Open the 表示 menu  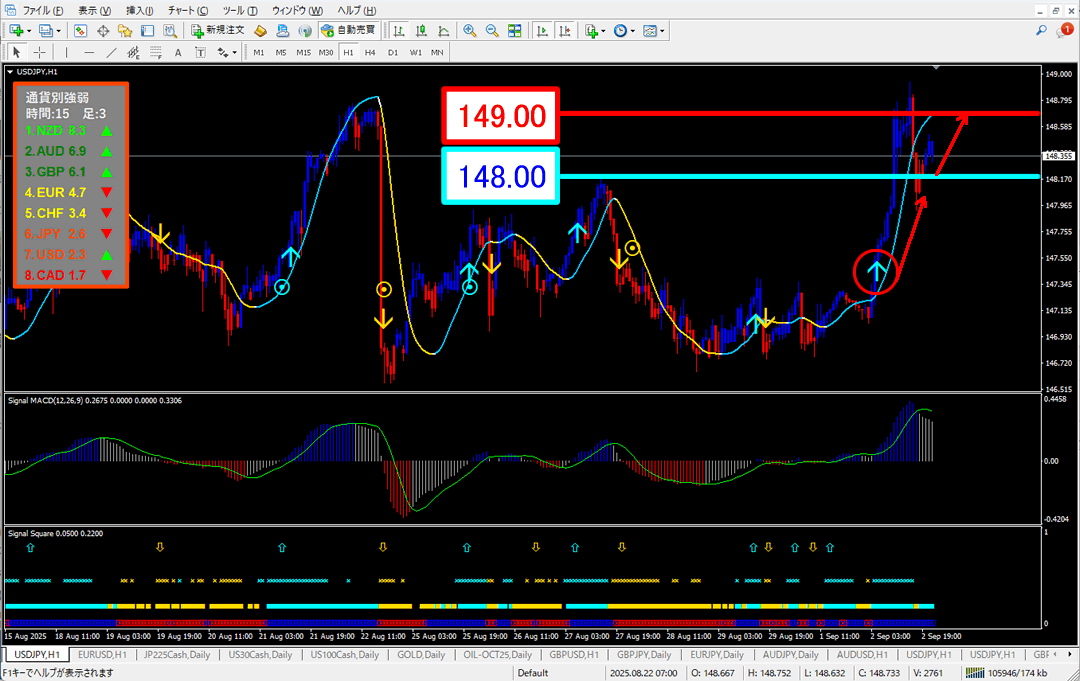pyautogui.click(x=94, y=10)
